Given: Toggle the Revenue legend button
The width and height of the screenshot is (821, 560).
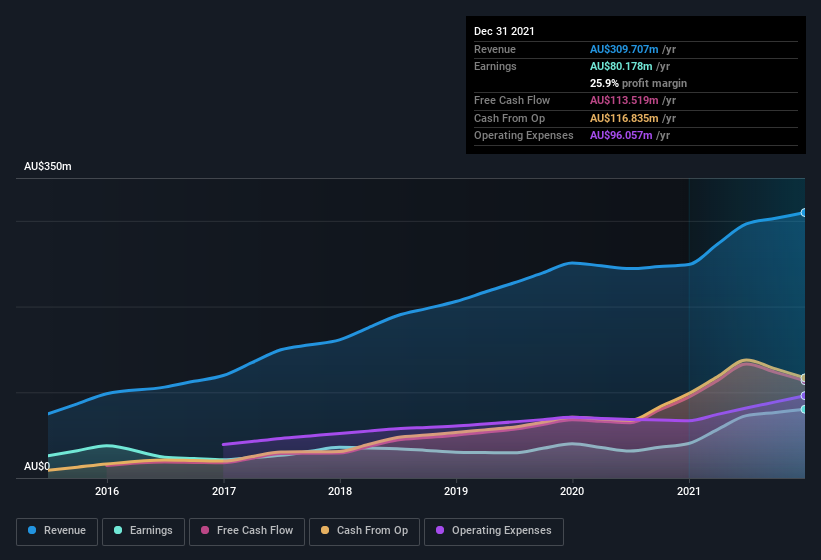Looking at the screenshot, I should 57,531.
